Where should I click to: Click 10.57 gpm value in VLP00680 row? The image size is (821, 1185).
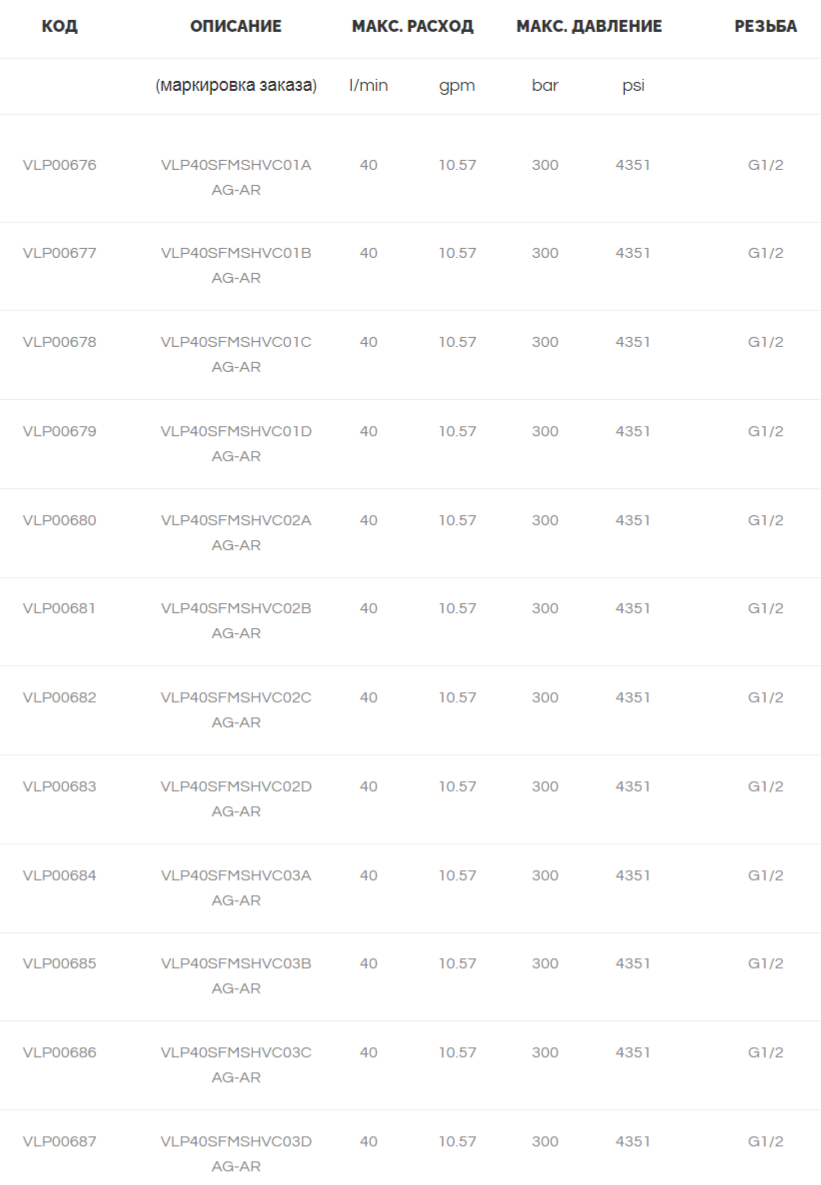(457, 521)
